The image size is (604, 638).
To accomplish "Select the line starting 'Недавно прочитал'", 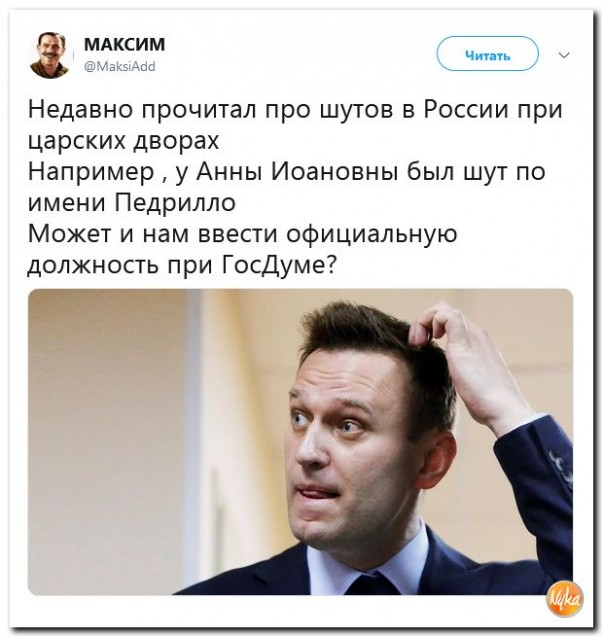I will 295,109.
